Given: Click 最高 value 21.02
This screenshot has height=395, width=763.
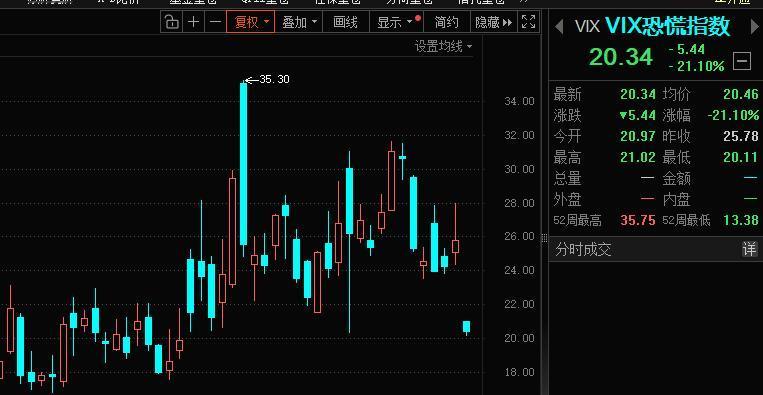Looking at the screenshot, I should click(x=638, y=158).
